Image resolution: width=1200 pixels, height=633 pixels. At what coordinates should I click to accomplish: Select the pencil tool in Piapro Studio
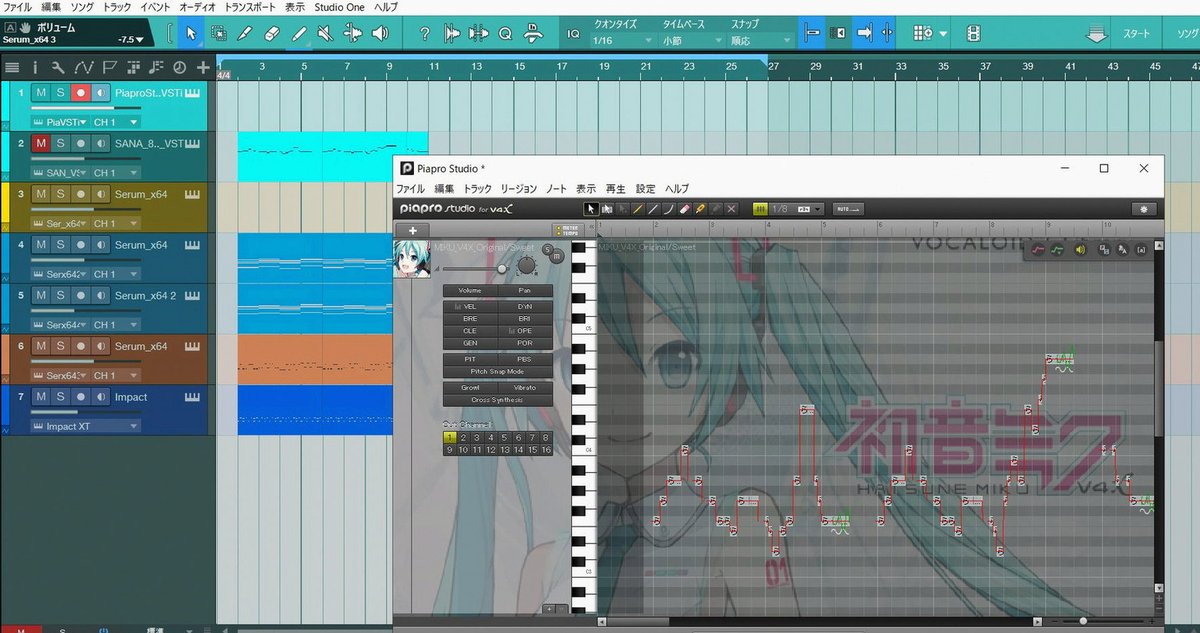636,208
